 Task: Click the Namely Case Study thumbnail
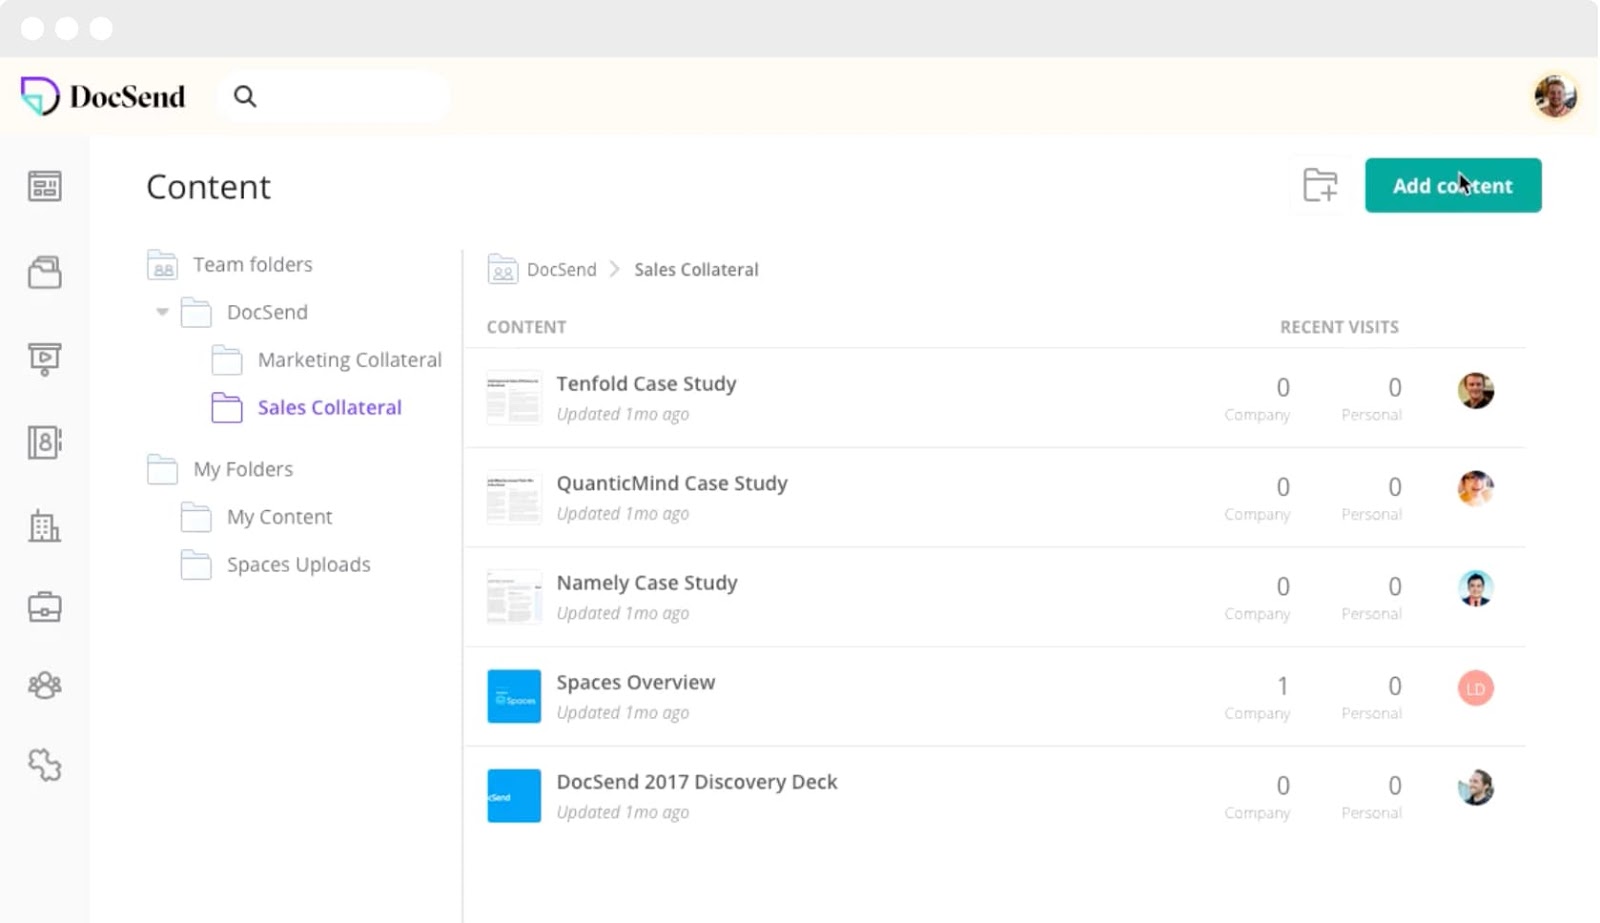coord(514,597)
